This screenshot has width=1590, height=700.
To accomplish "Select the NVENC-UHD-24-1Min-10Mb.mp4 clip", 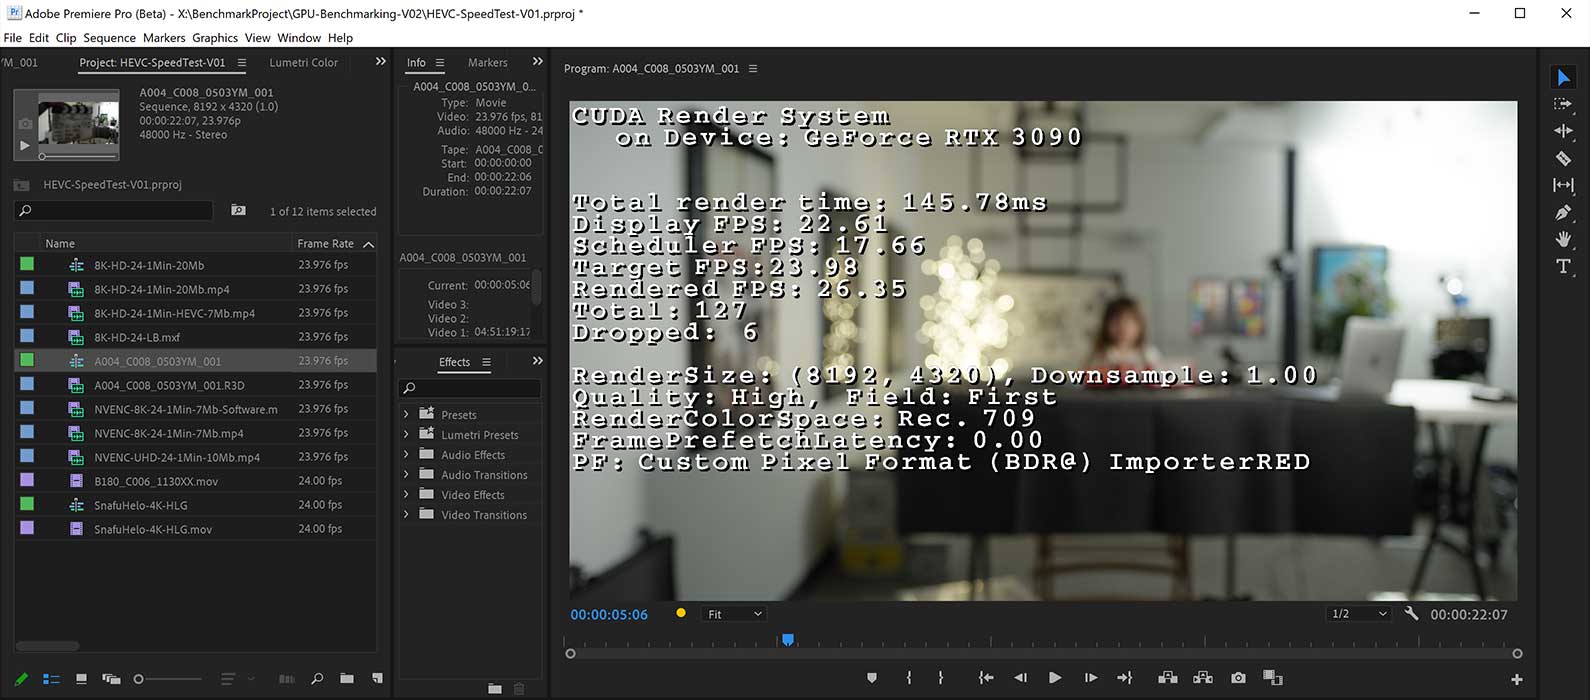I will pos(177,457).
